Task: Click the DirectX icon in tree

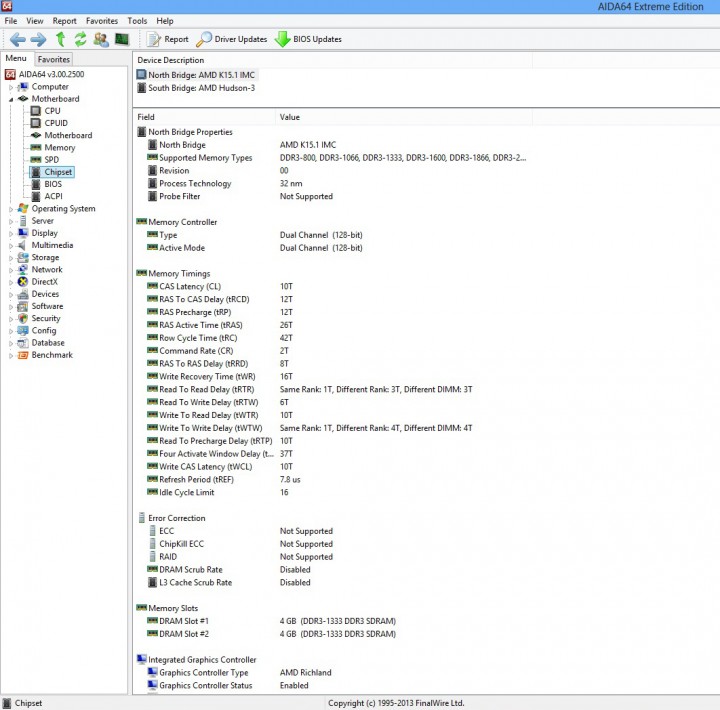Action: (x=23, y=282)
